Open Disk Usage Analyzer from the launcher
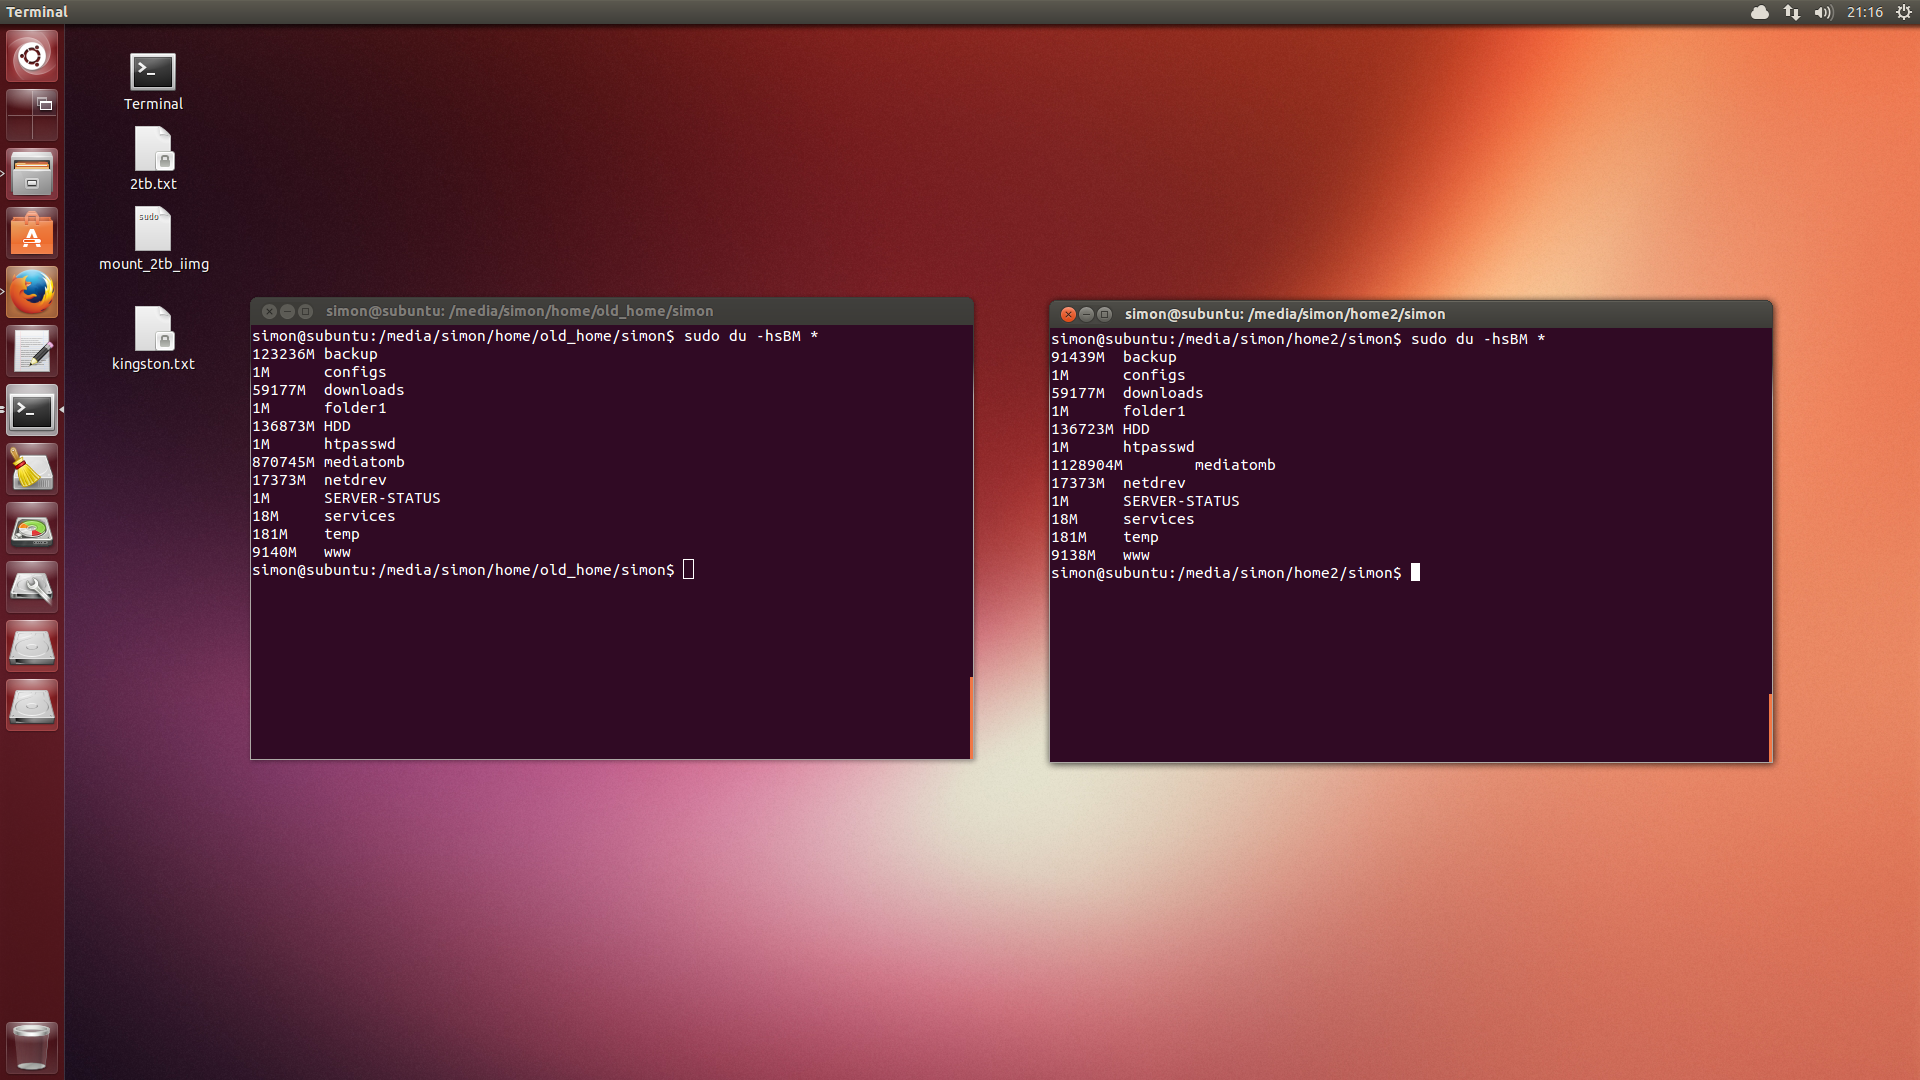Viewport: 1920px width, 1080px height. click(32, 528)
